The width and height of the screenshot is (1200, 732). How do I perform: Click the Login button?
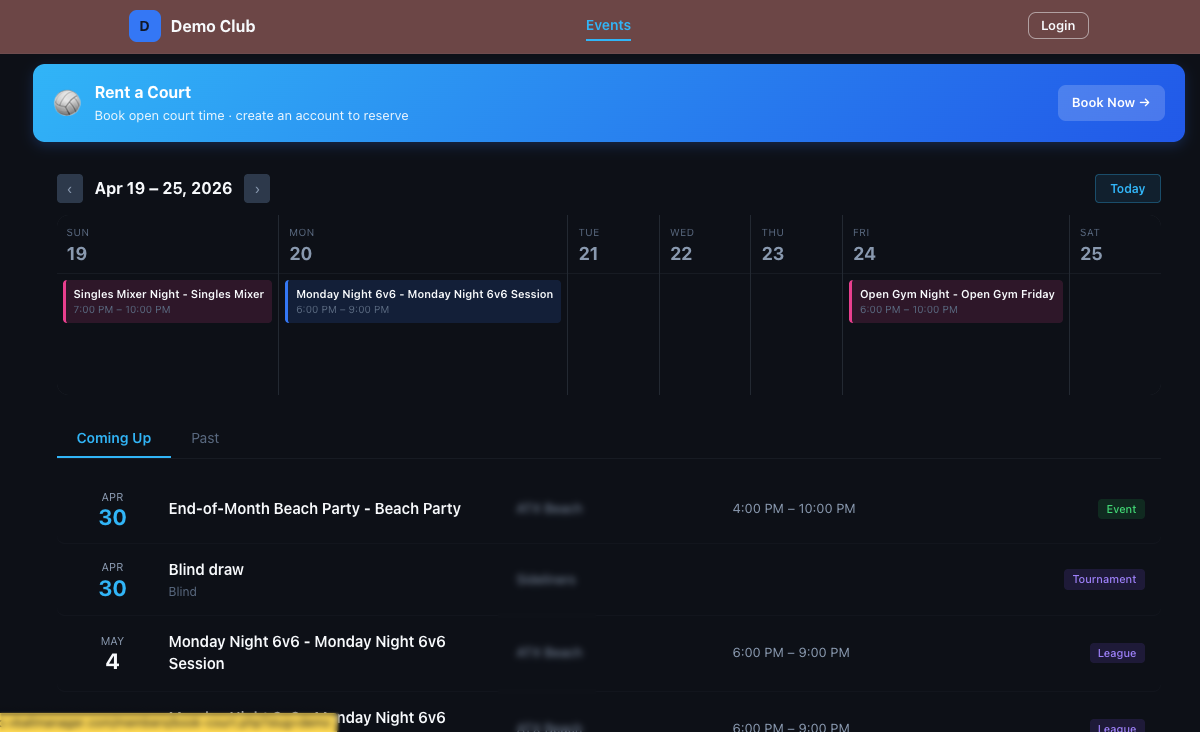[1058, 25]
